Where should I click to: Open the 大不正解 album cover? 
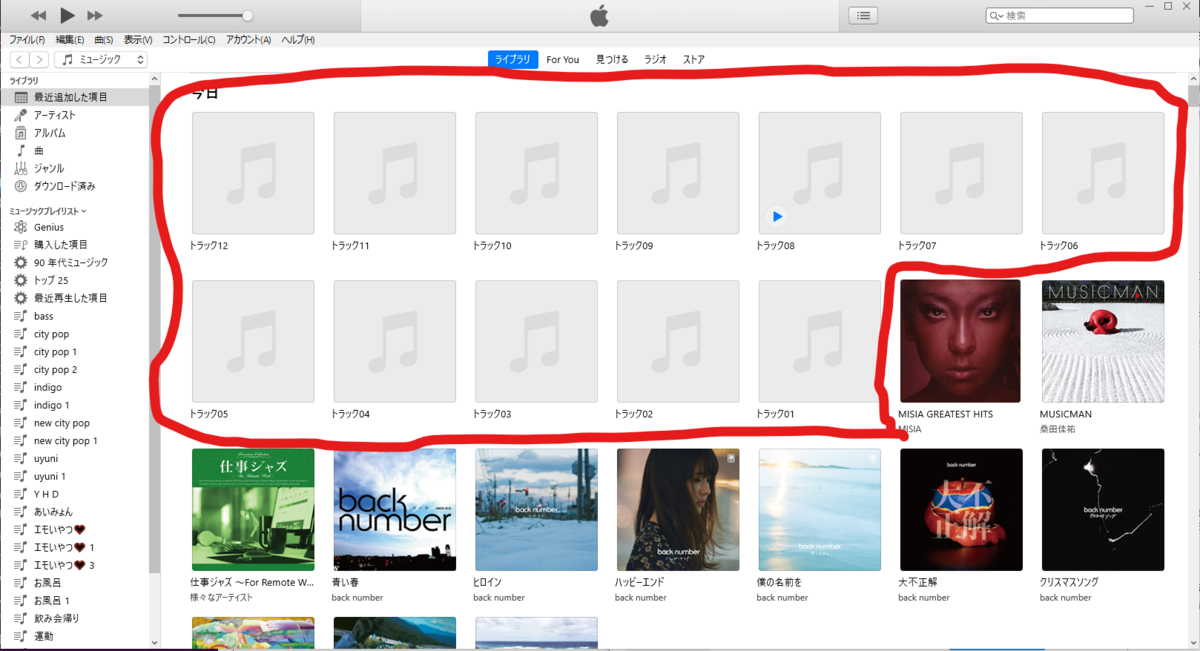961,510
